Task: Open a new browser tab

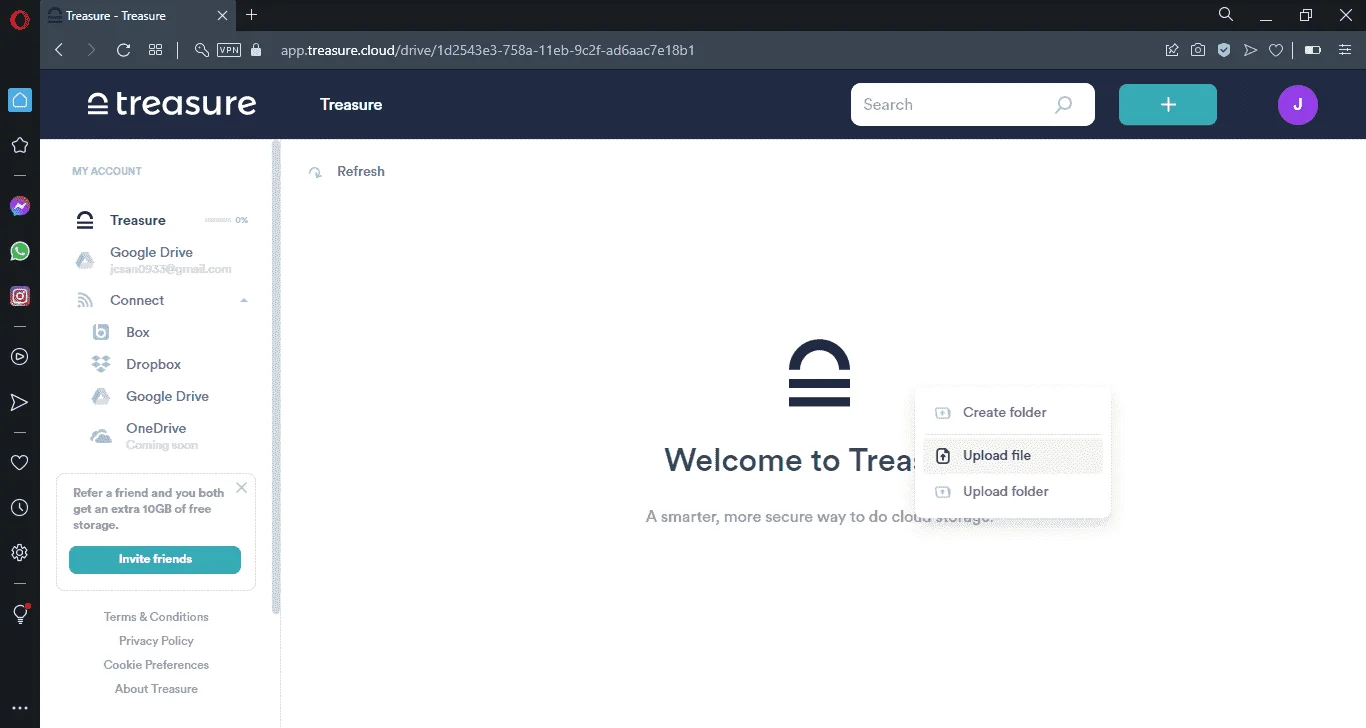Action: [251, 15]
